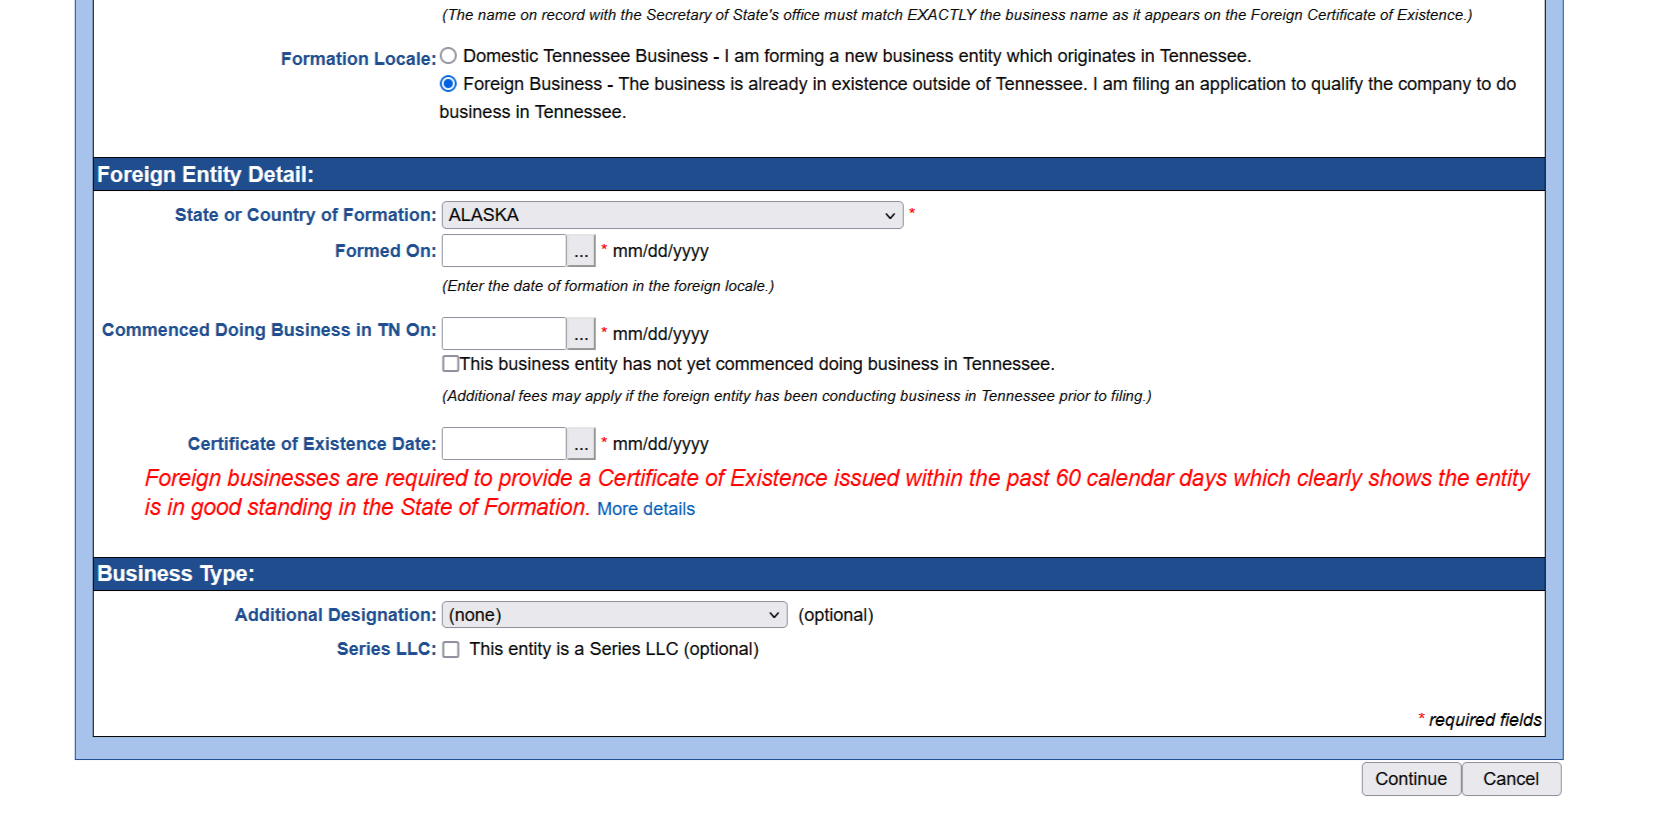Click the Business Type section header
Viewport: 1662px width, 831px height.
click(x=176, y=574)
